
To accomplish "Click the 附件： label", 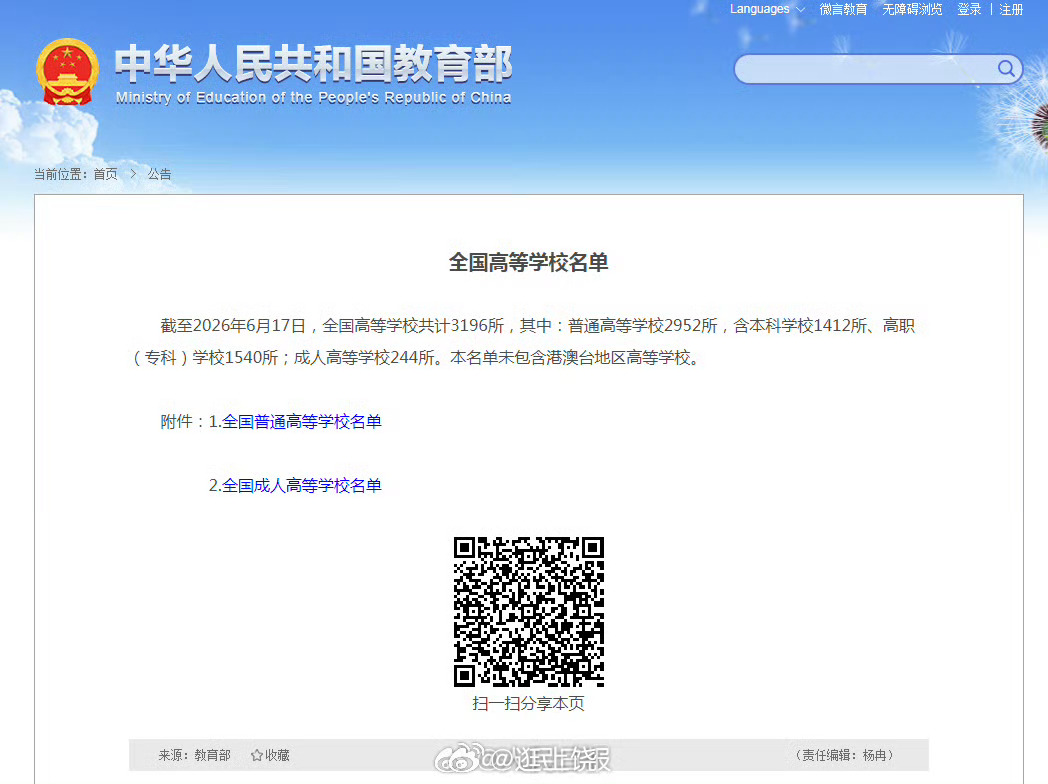I will (184, 422).
